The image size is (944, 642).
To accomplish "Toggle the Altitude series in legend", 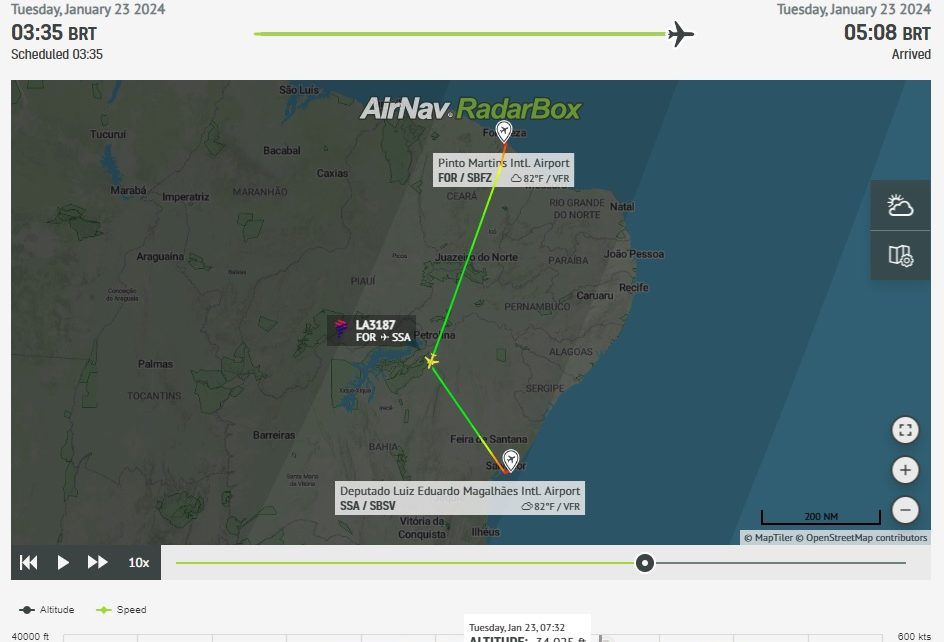I will click(x=46, y=609).
